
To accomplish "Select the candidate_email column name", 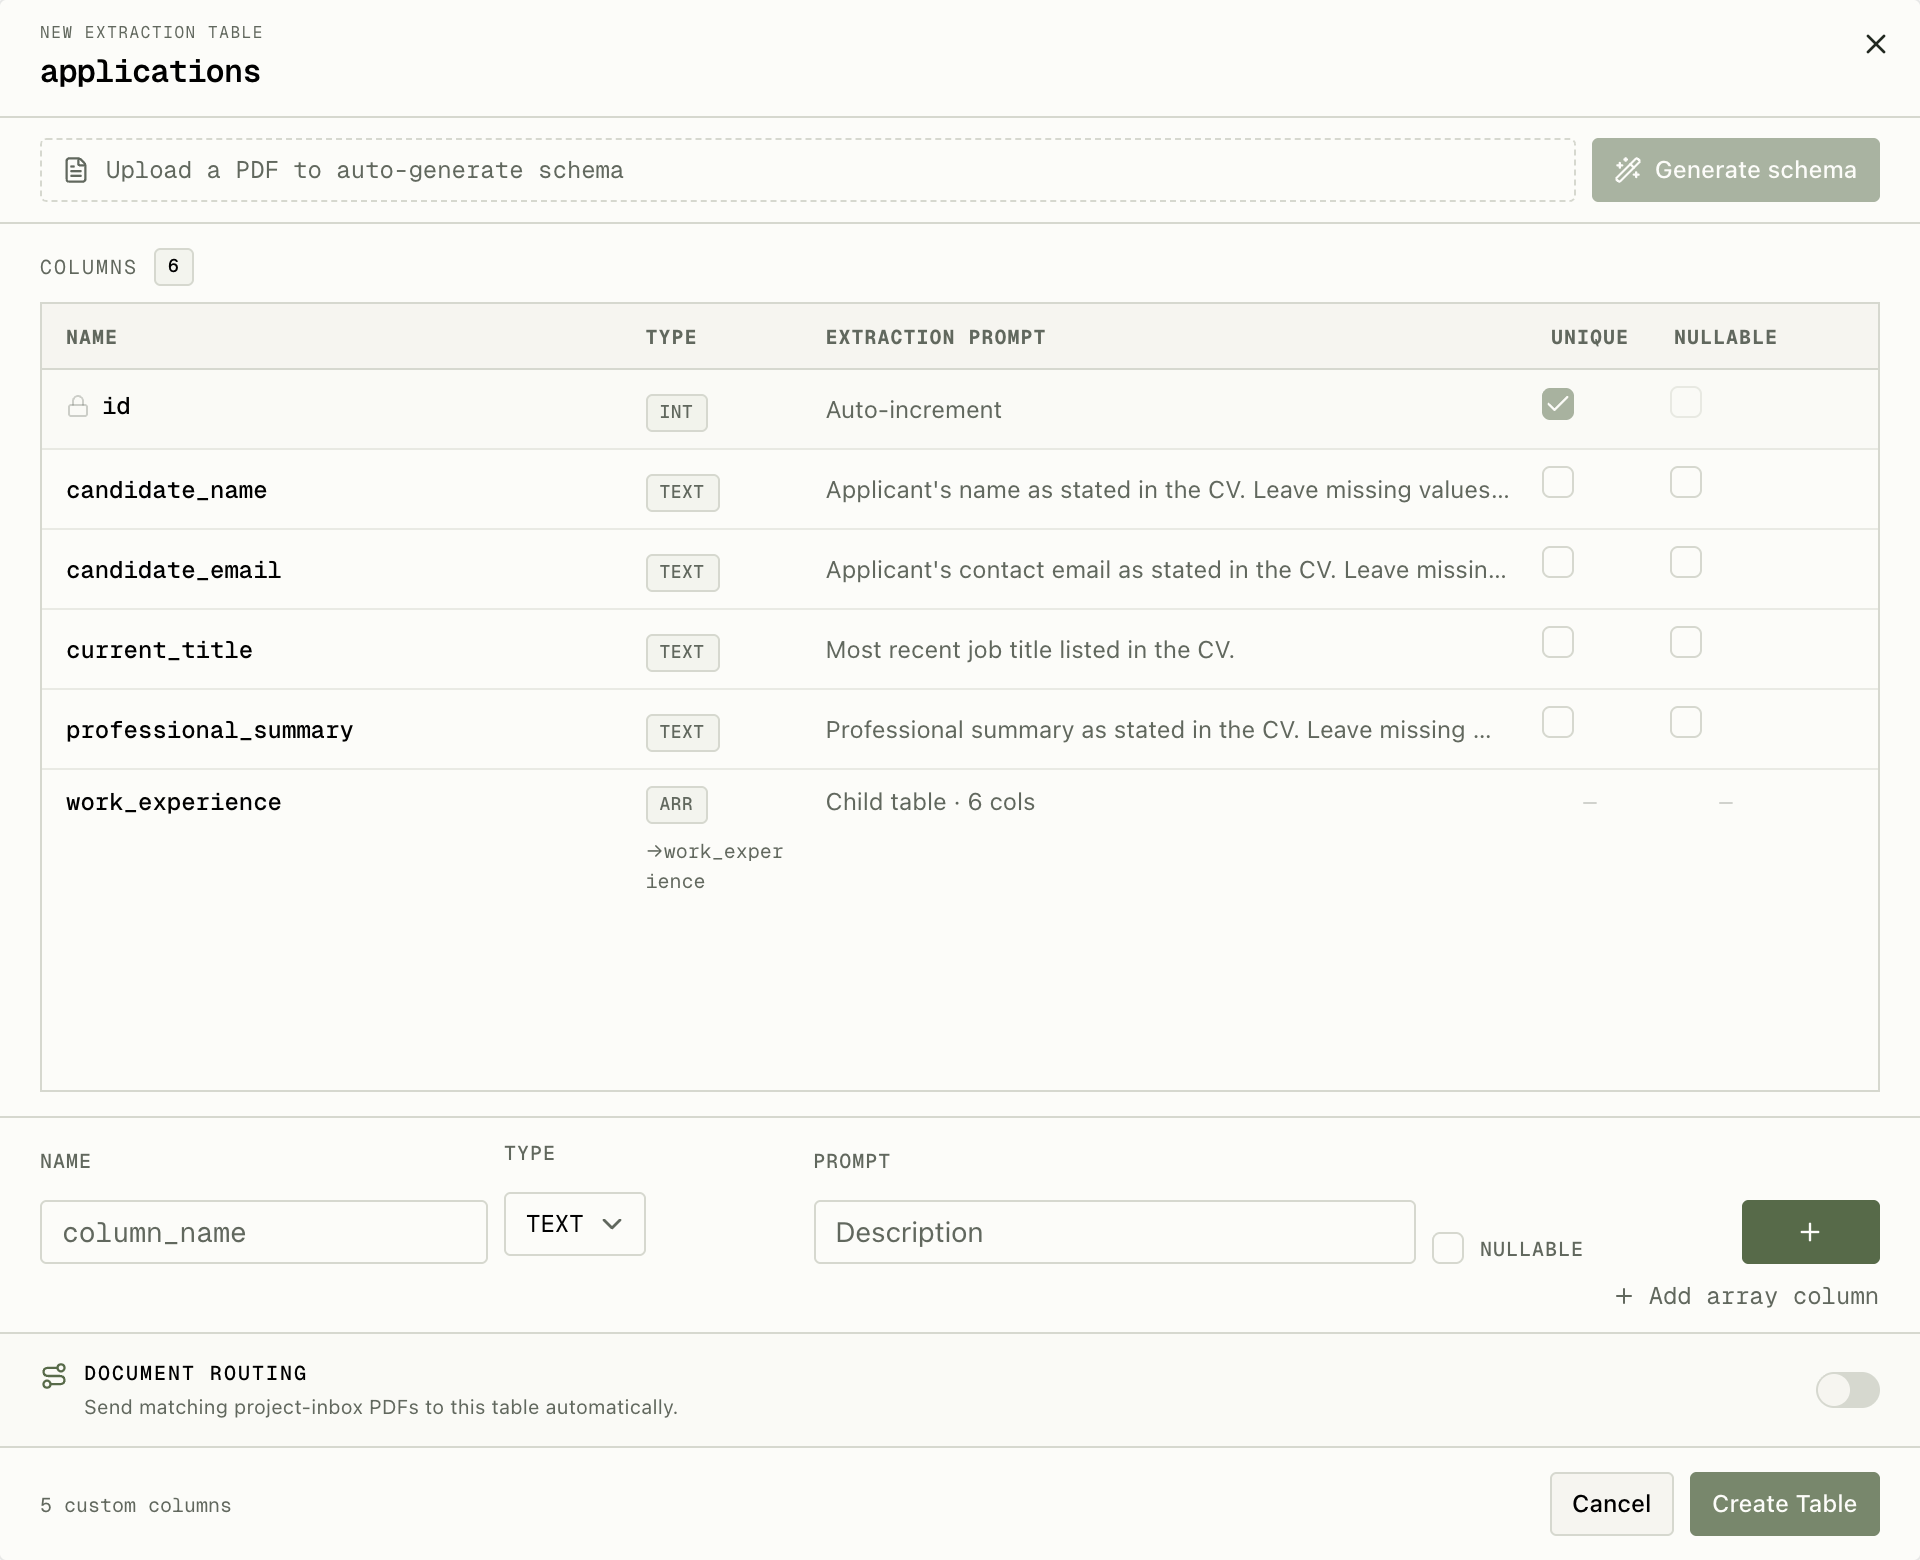I will (174, 570).
